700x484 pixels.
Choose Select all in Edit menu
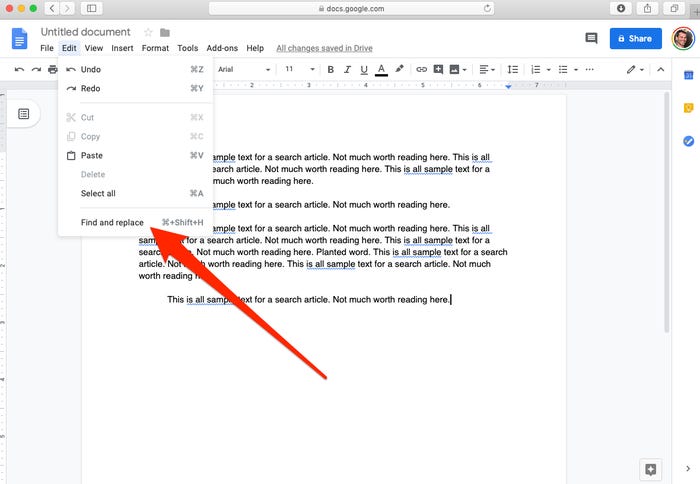(135, 193)
